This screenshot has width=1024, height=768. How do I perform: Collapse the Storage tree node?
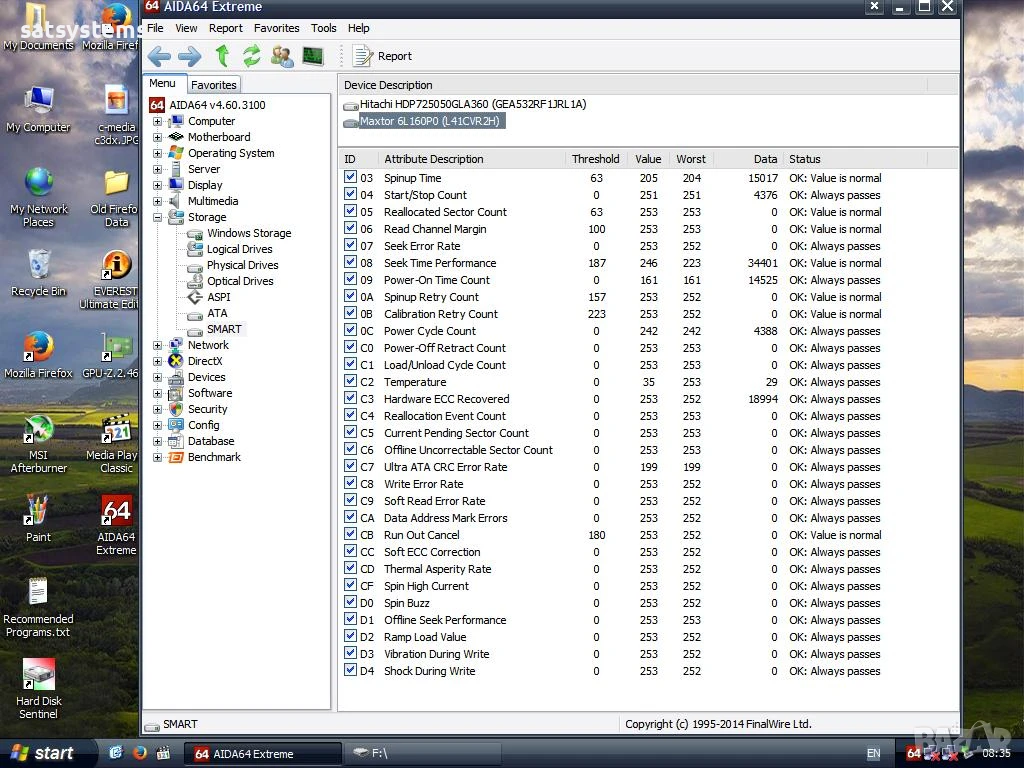(x=157, y=217)
